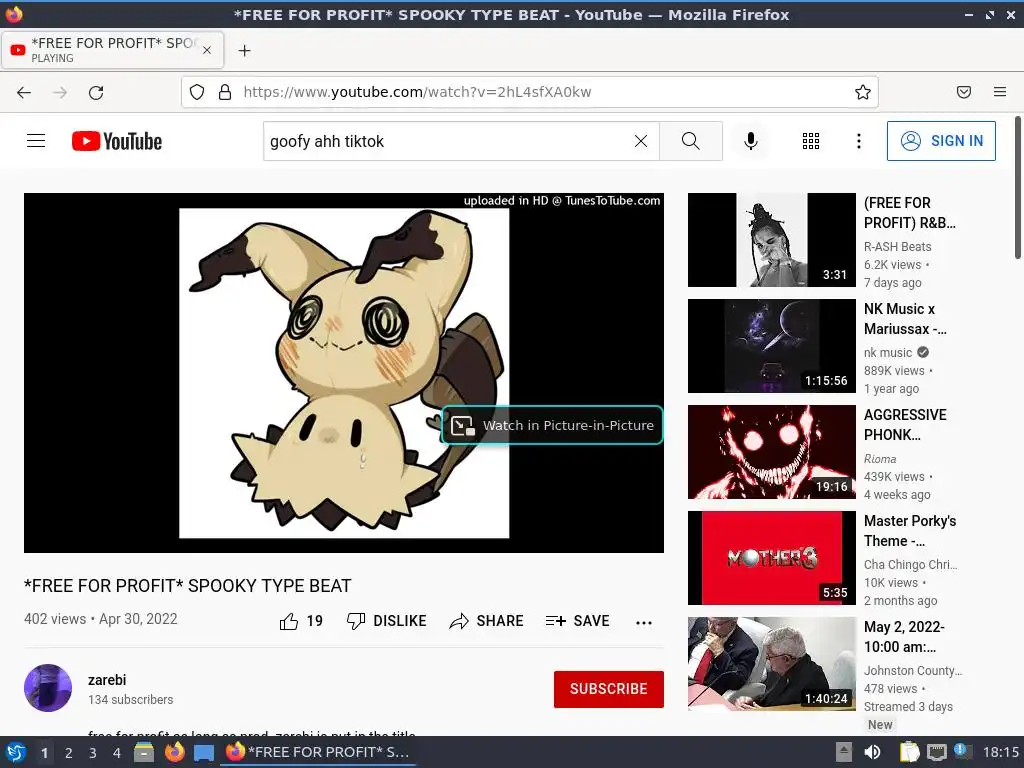Open the Firefox application menu
1024x768 pixels.
(x=1000, y=92)
